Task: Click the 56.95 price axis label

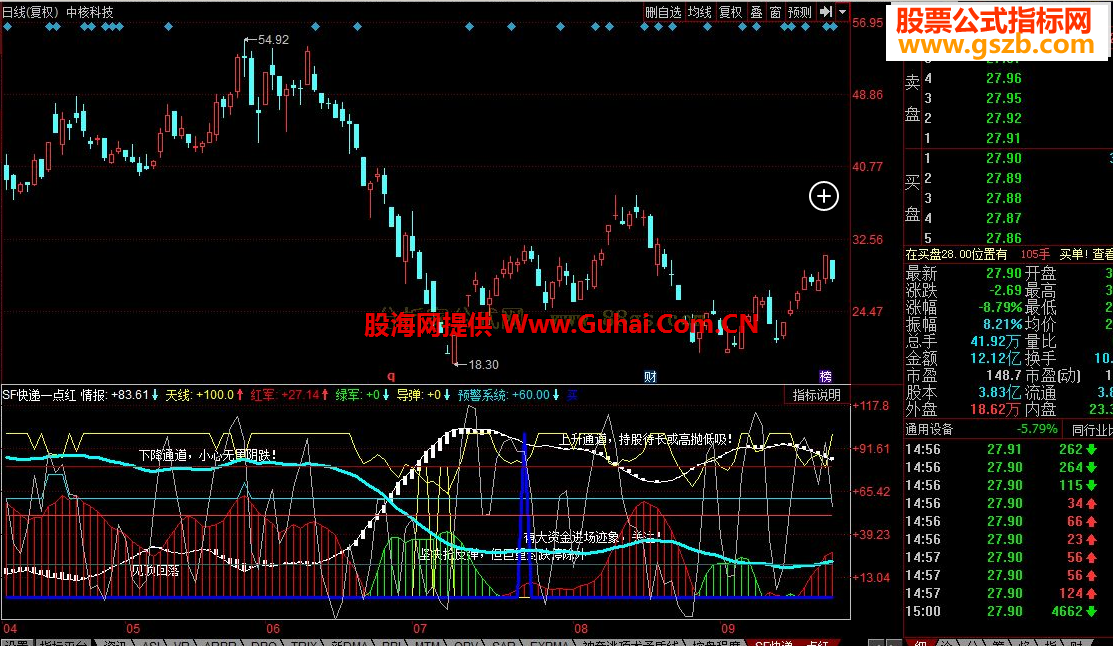Action: [867, 23]
